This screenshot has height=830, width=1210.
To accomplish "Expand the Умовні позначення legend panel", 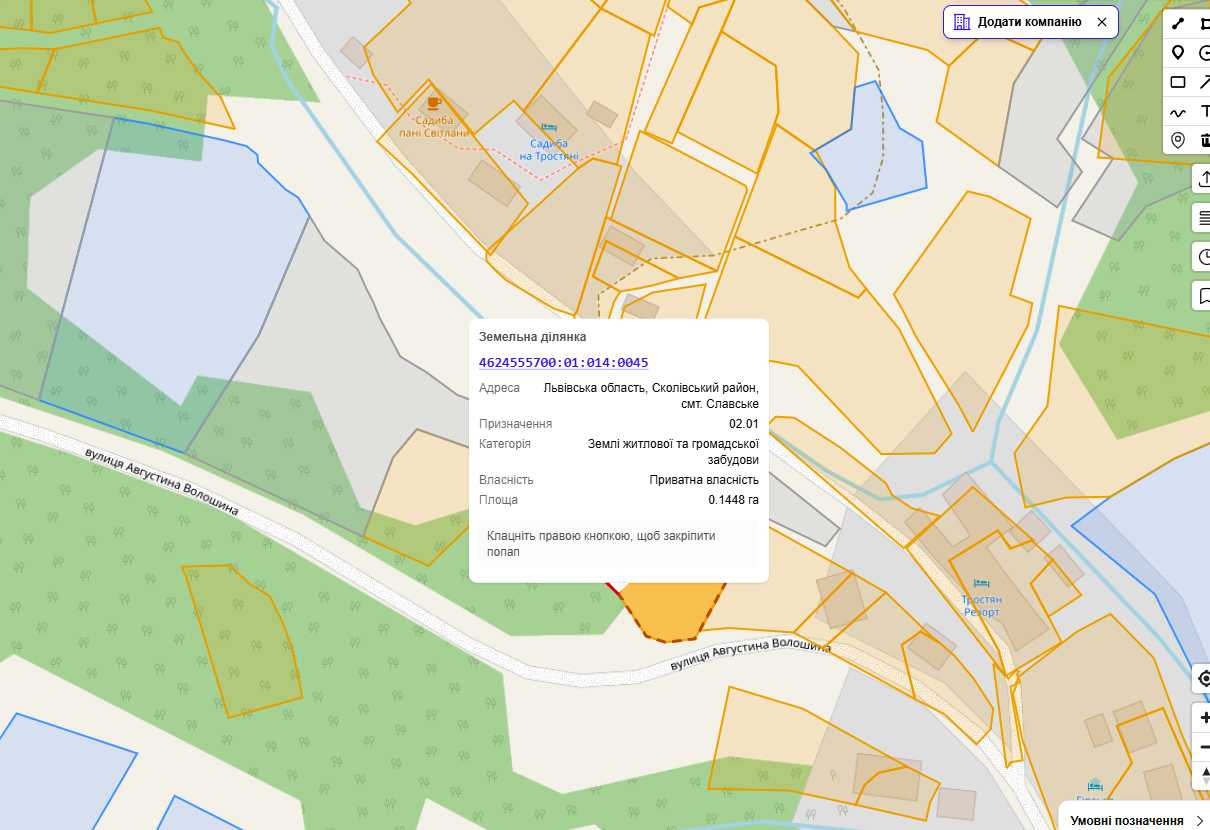I will 1136,820.
